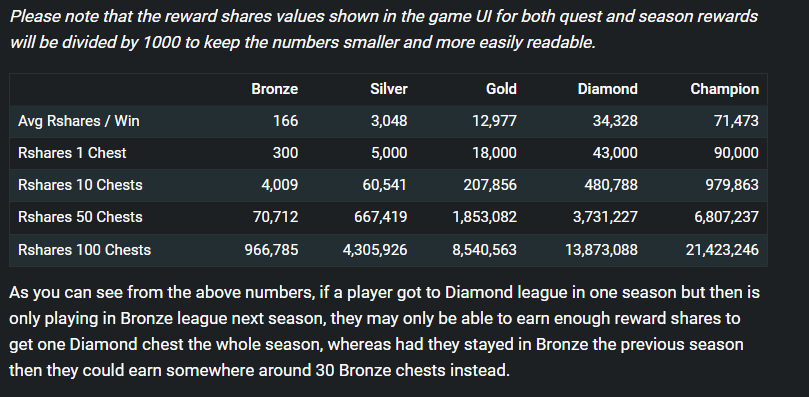The image size is (809, 397).
Task: Select the Avg Rshares / Win row label
Action: pyautogui.click(x=78, y=121)
